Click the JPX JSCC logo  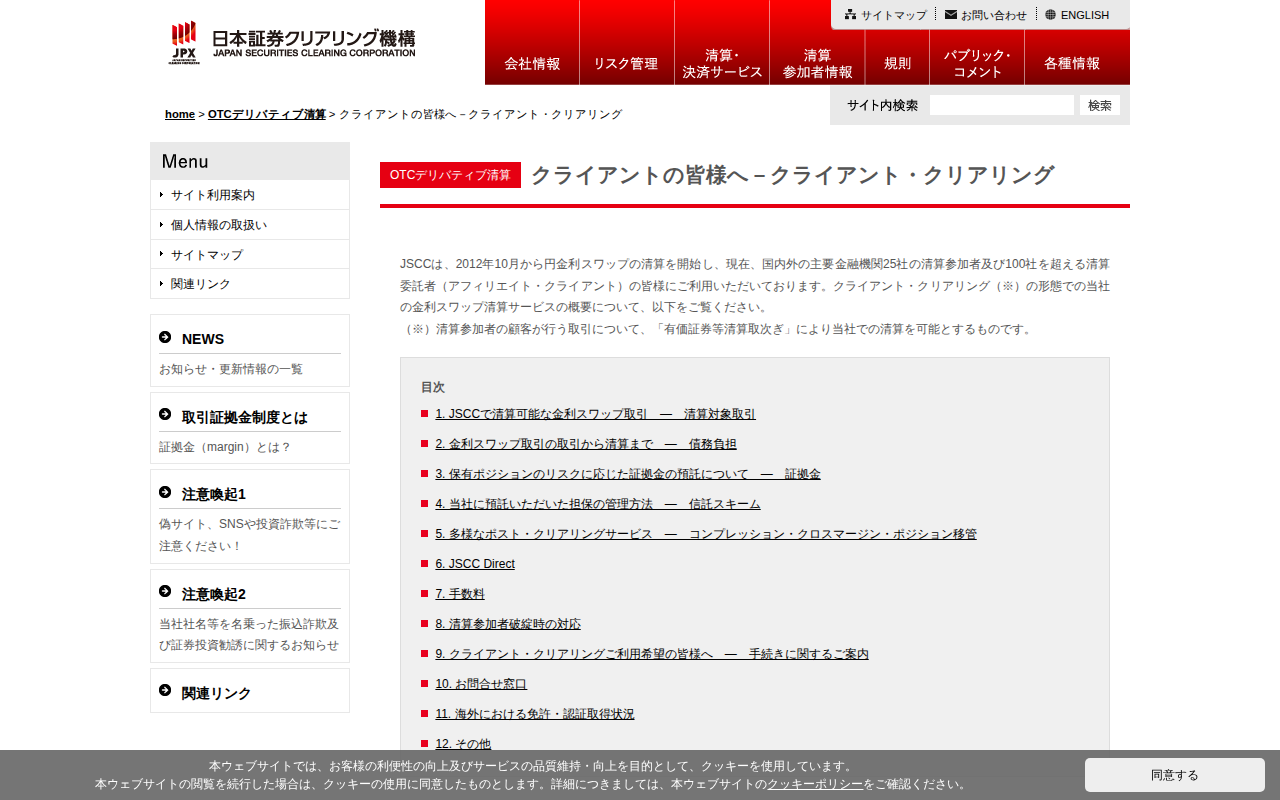pos(291,43)
